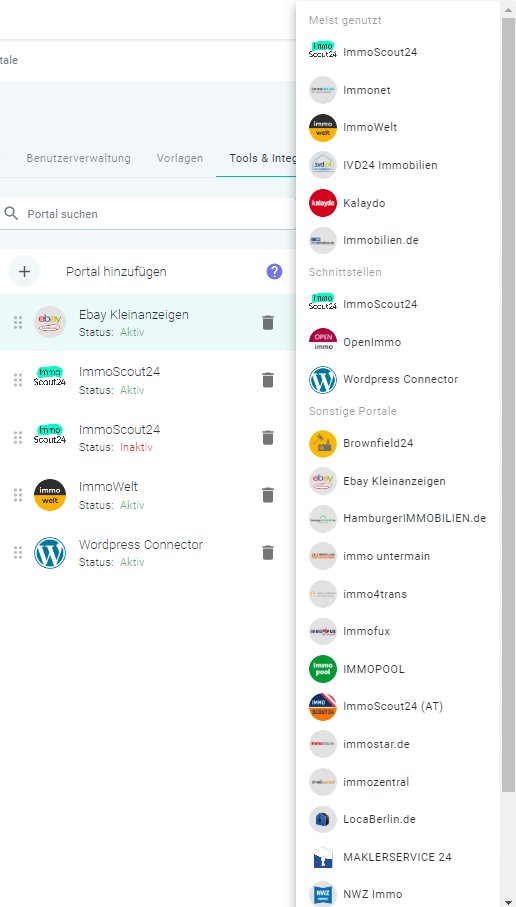
Task: Click the Brownfield24 yellow logo
Action: [x=323, y=444]
